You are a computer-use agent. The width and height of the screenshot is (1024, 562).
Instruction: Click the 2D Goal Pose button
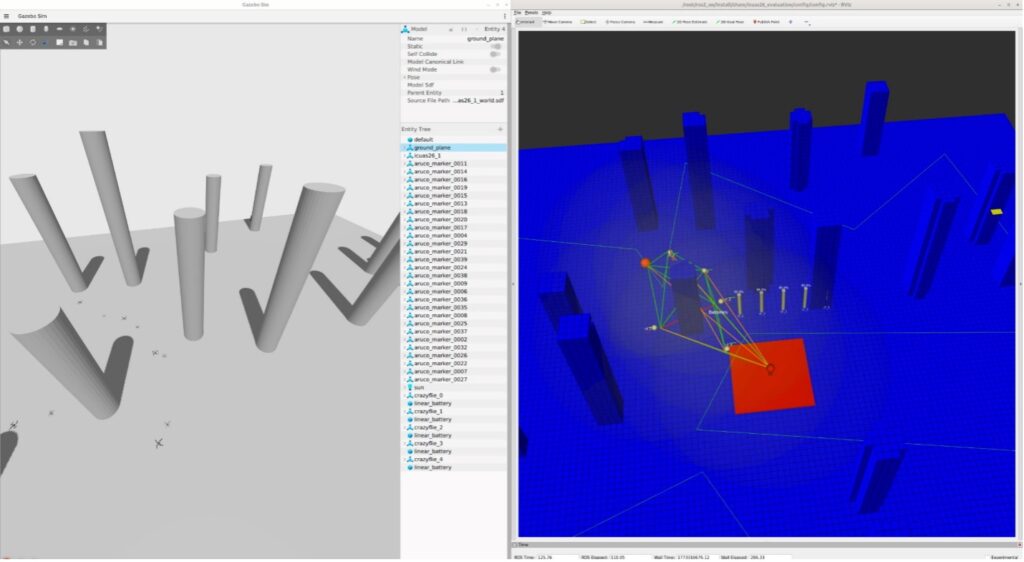[734, 21]
